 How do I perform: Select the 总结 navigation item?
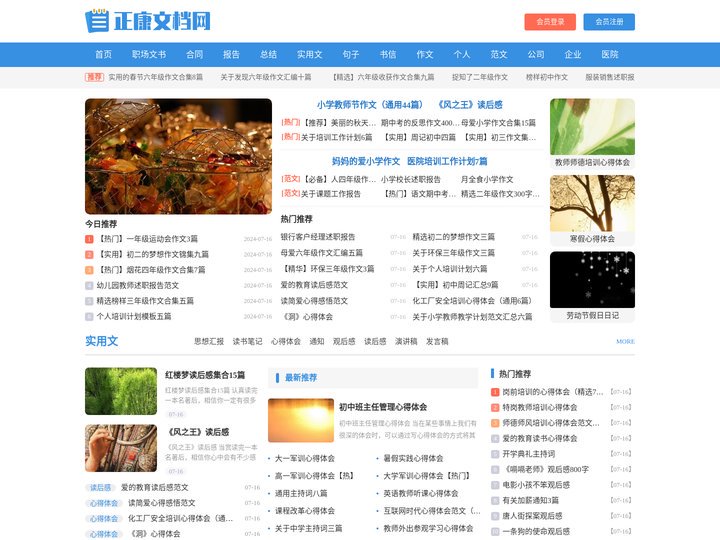point(268,54)
